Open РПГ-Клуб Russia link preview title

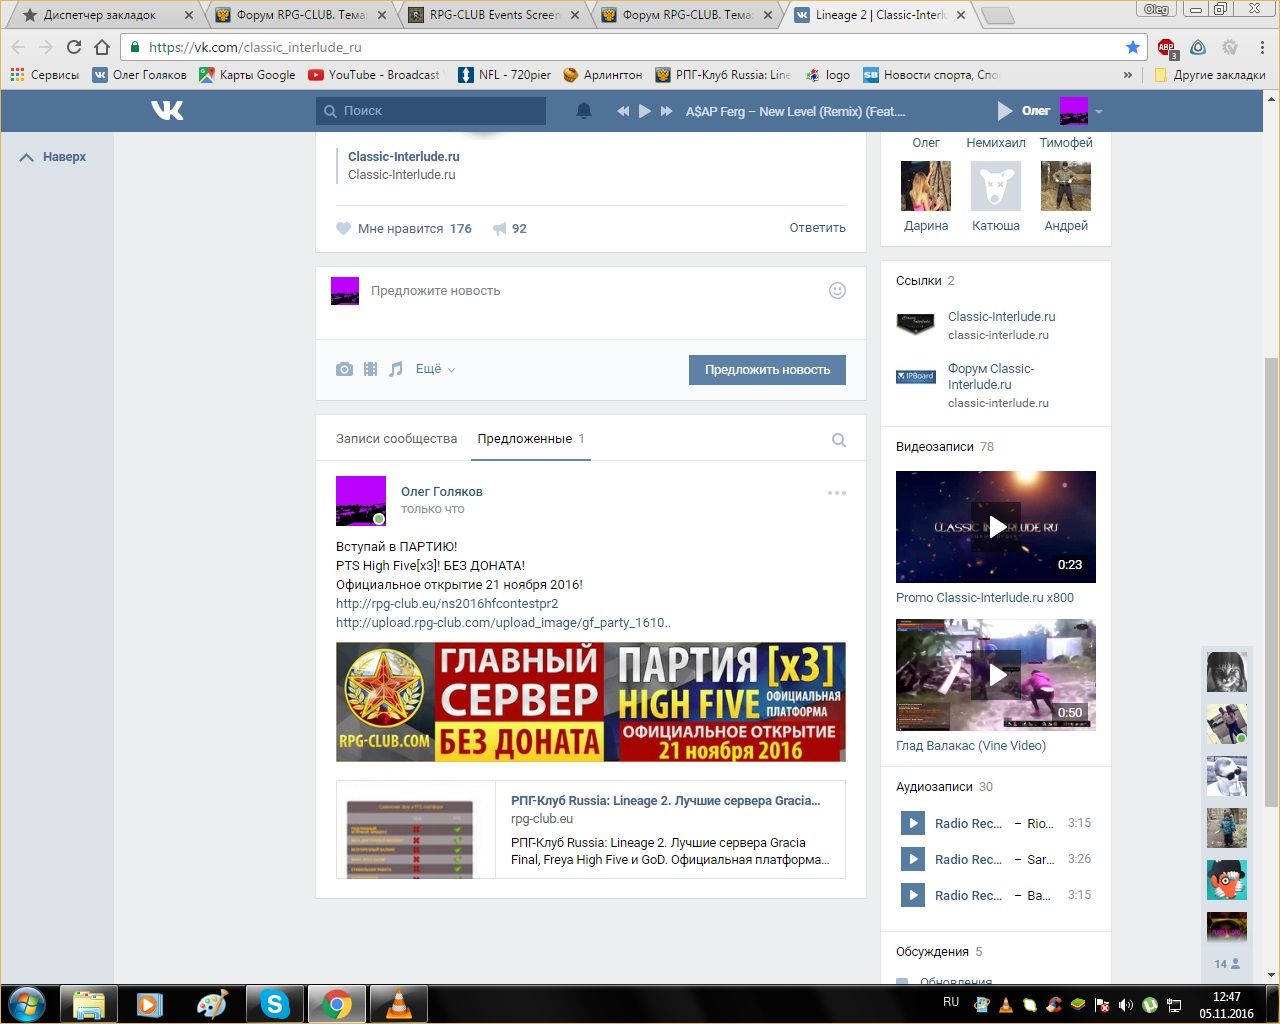click(665, 801)
